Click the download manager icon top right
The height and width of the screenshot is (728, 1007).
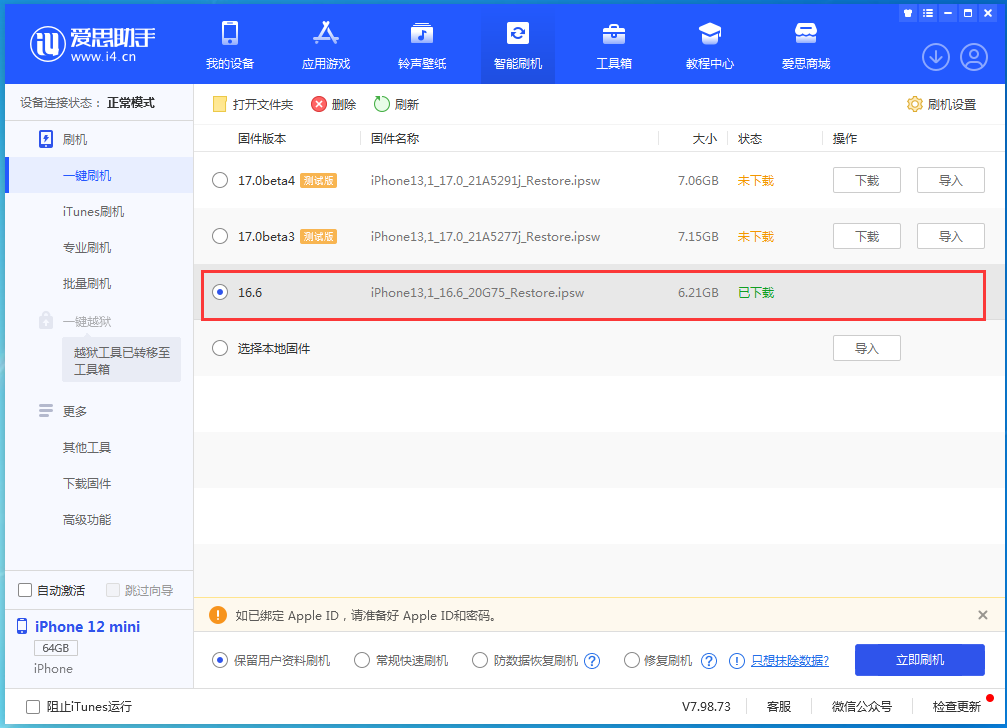(x=935, y=57)
